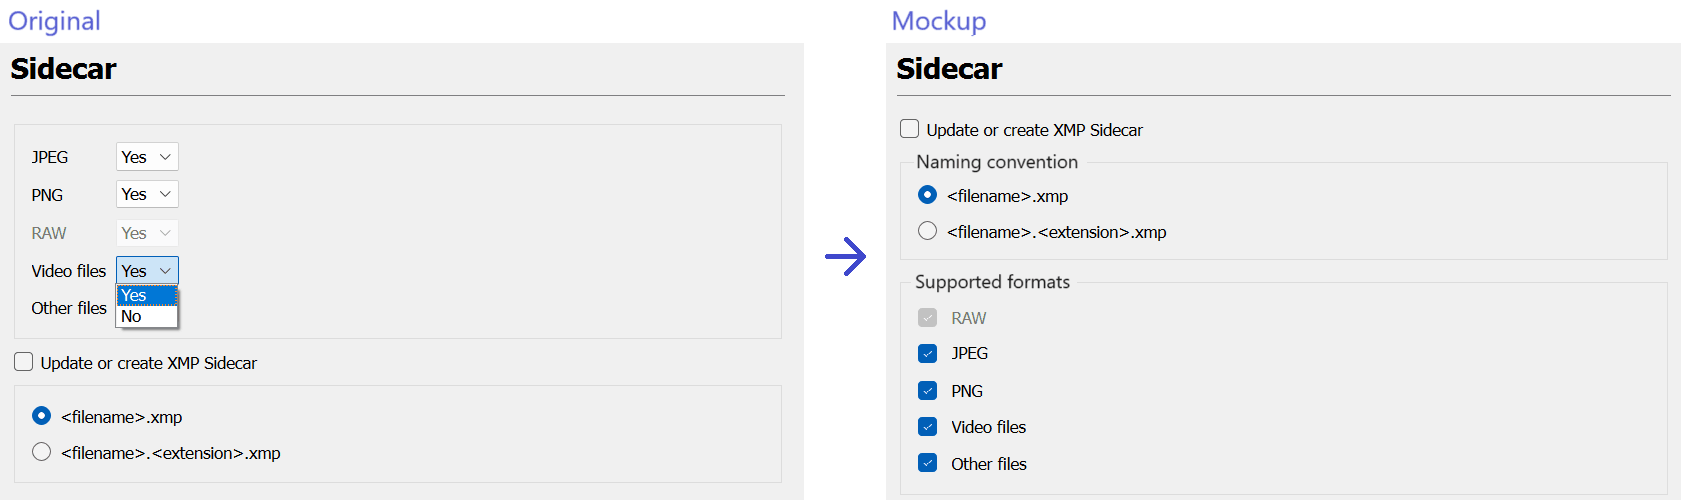Open the JPEG Yes dropdown in Original
The image size is (1681, 500).
point(147,157)
